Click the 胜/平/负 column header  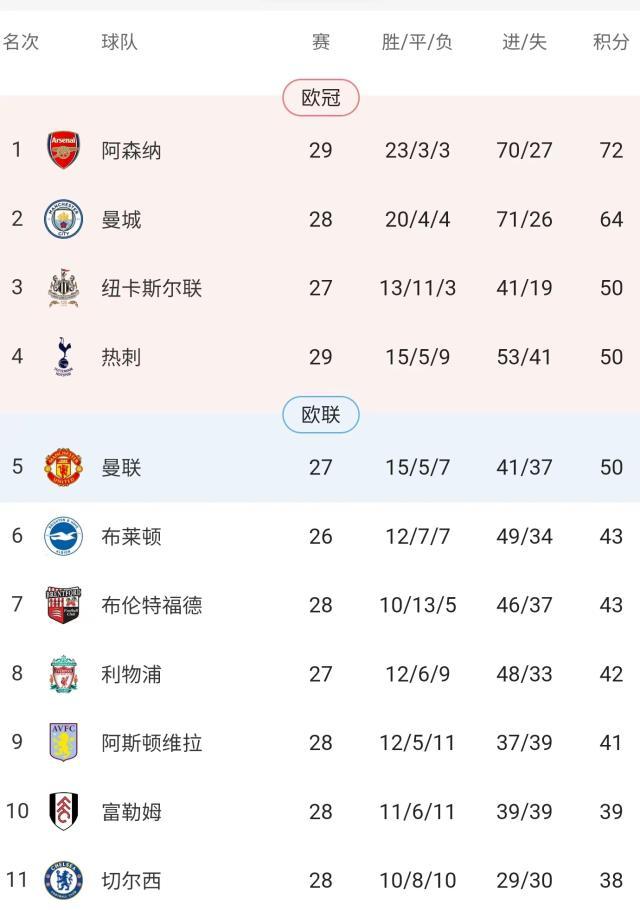(x=417, y=42)
